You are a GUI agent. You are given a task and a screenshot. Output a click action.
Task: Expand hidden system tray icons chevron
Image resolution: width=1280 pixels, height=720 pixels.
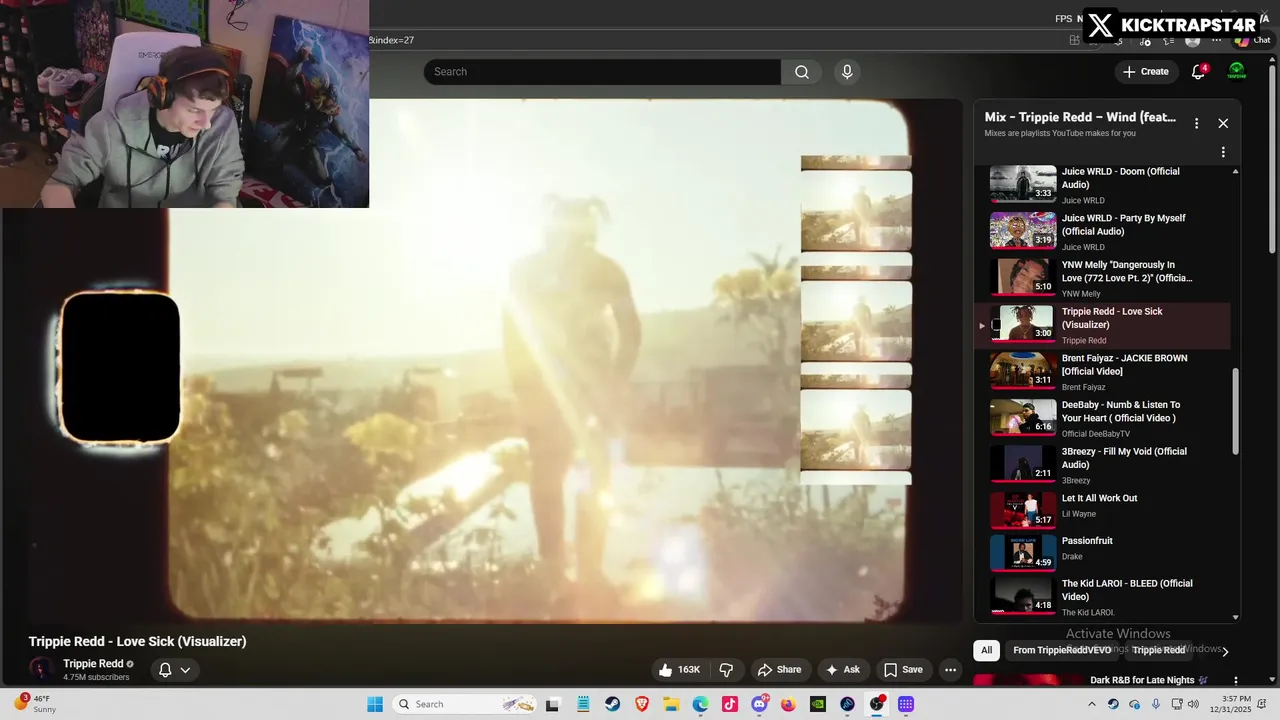click(x=1091, y=704)
